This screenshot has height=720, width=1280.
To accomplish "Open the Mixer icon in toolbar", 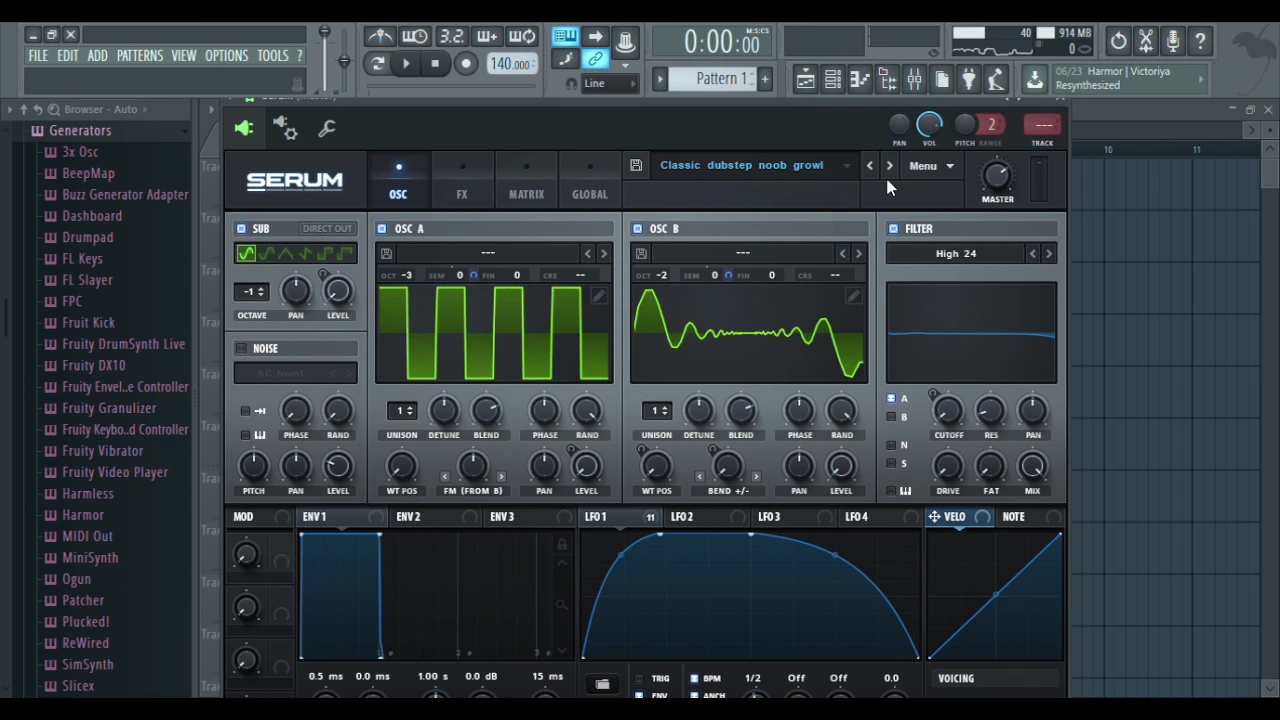I will (914, 80).
